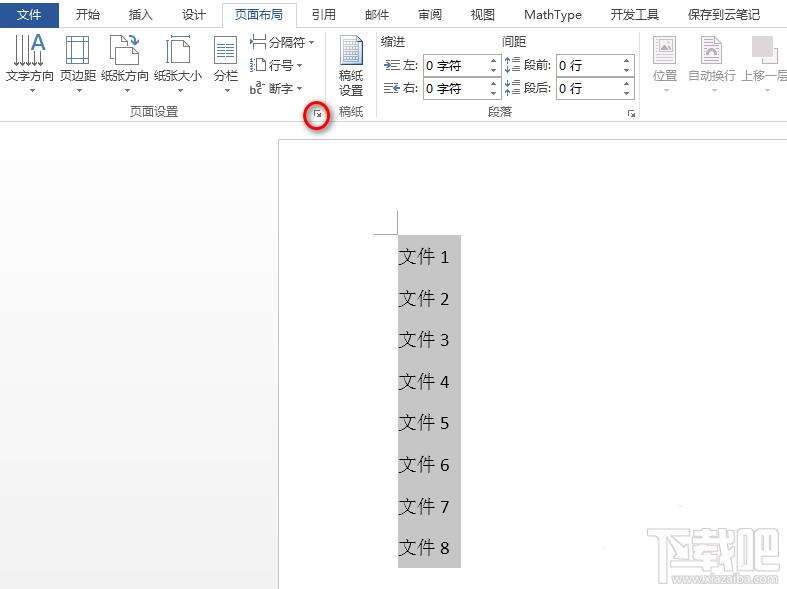Screen dimensions: 787x589
Task: Select the 页面布局 page layout tab
Action: click(x=259, y=15)
